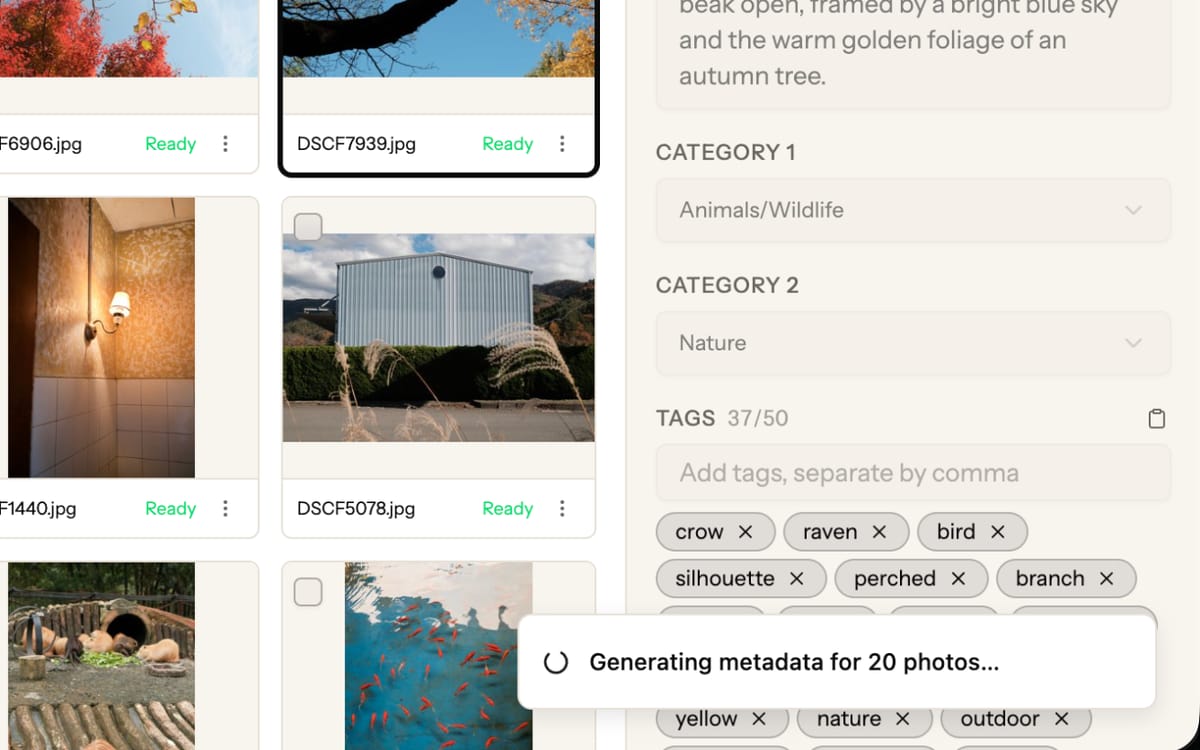
Task: Open the three-dot menu for F1440.jpg
Action: click(x=225, y=508)
